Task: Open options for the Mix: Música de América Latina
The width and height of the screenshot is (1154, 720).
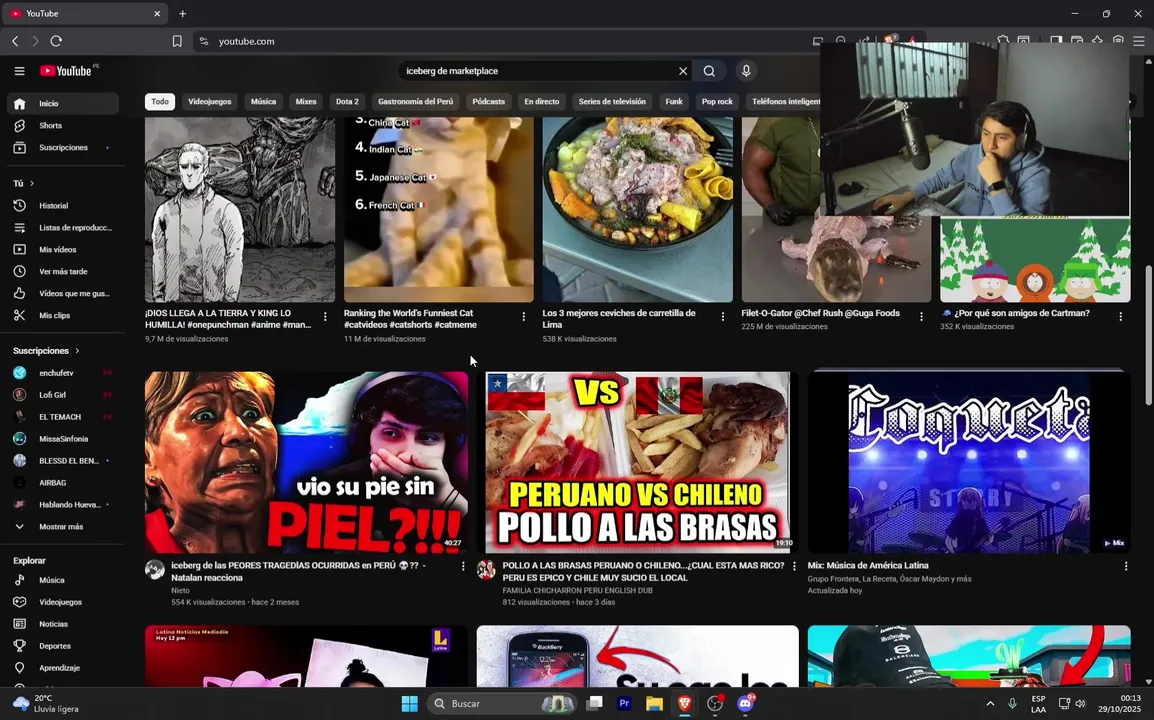Action: (1125, 566)
